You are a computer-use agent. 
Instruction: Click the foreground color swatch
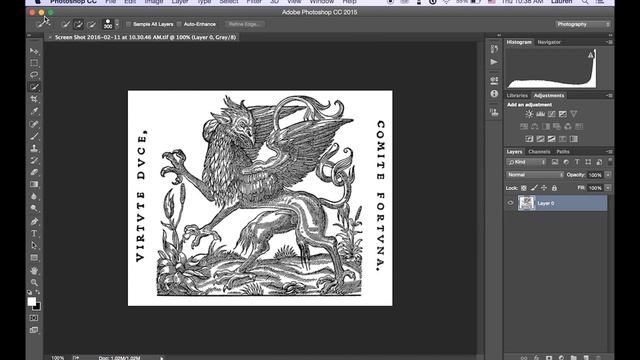point(31,302)
